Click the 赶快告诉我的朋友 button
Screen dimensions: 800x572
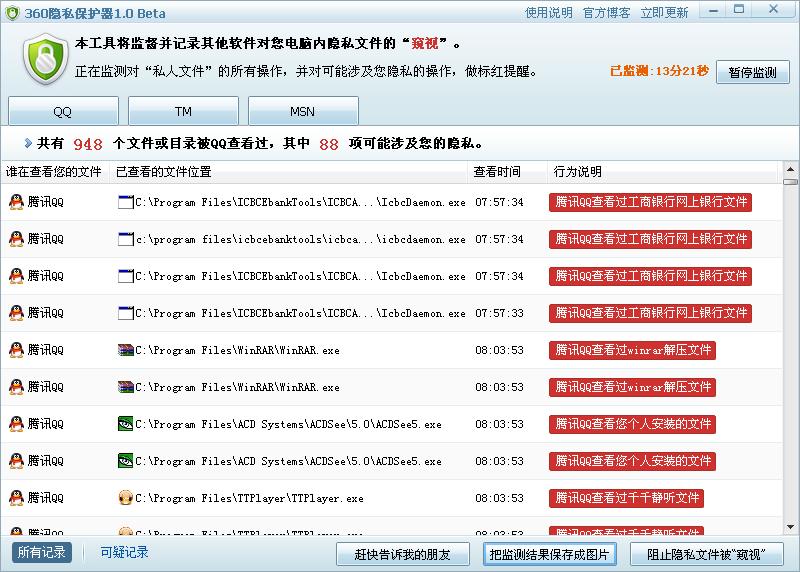point(403,554)
